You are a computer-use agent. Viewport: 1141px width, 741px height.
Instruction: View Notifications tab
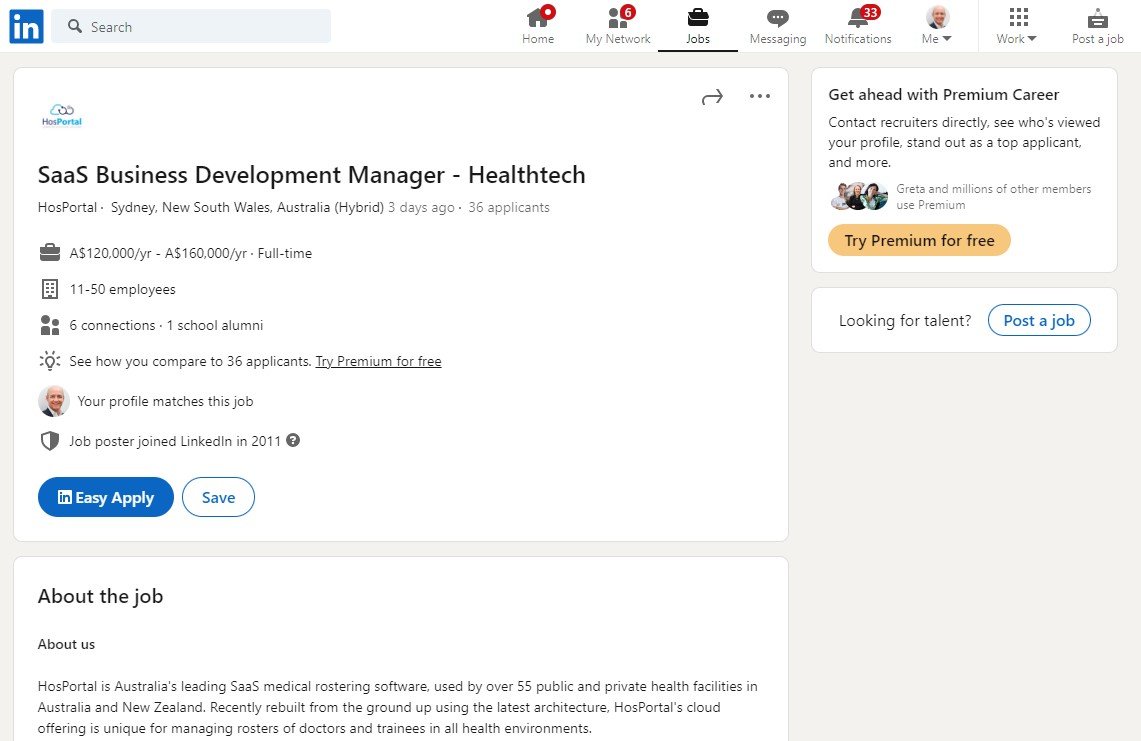click(858, 26)
